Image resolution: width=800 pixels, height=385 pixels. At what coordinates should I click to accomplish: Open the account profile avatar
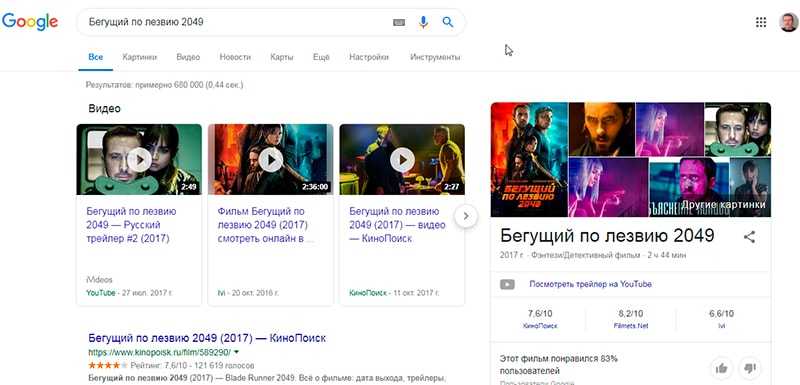pyautogui.click(x=789, y=22)
